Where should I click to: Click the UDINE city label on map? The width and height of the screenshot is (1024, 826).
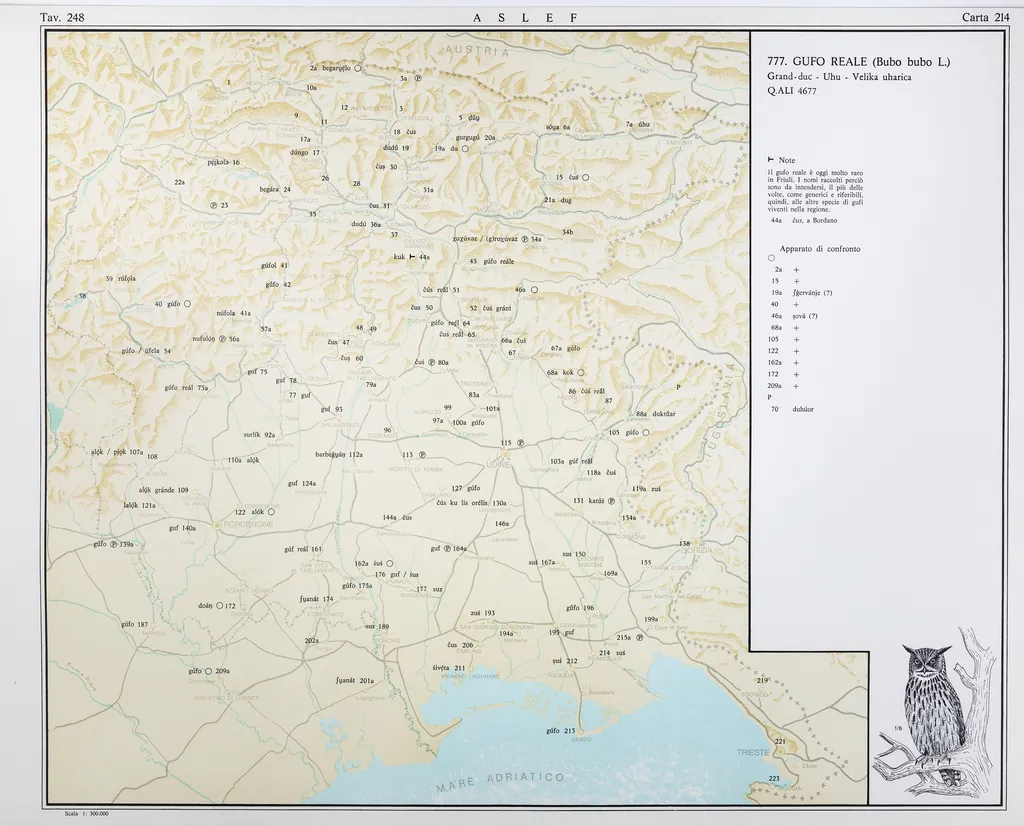coord(498,465)
